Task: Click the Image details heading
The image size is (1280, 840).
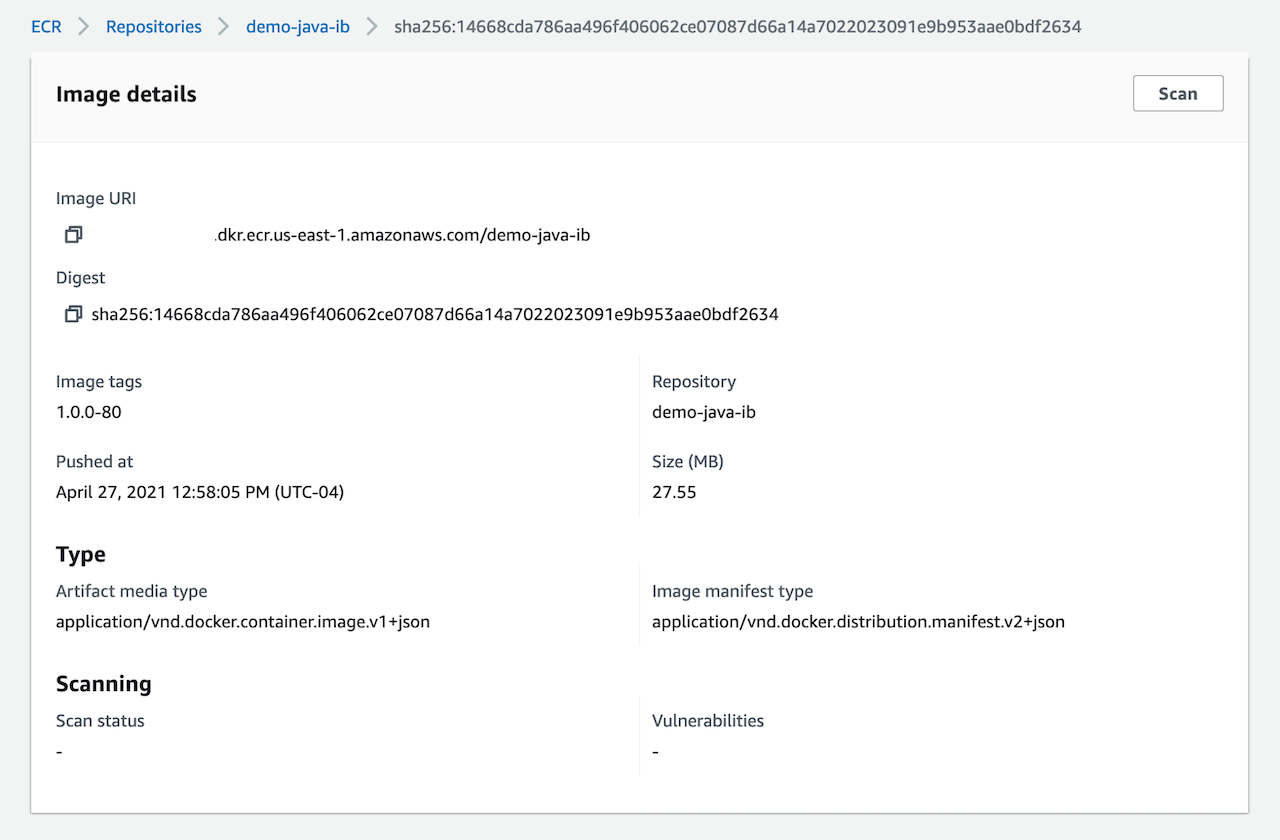Action: point(126,93)
